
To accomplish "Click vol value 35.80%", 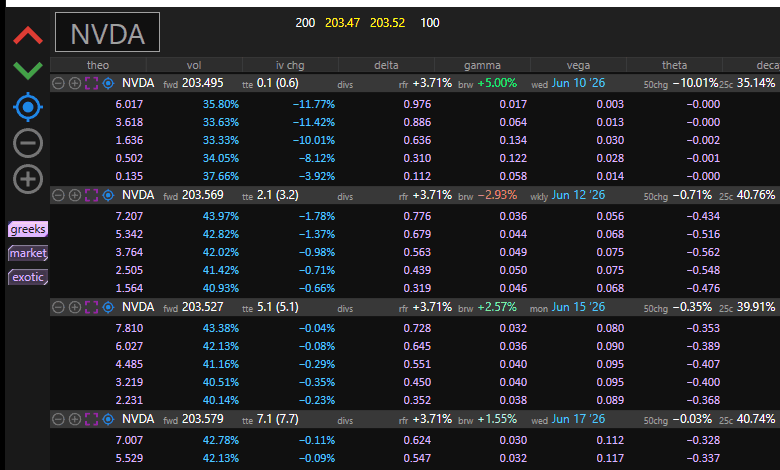I will pyautogui.click(x=221, y=104).
